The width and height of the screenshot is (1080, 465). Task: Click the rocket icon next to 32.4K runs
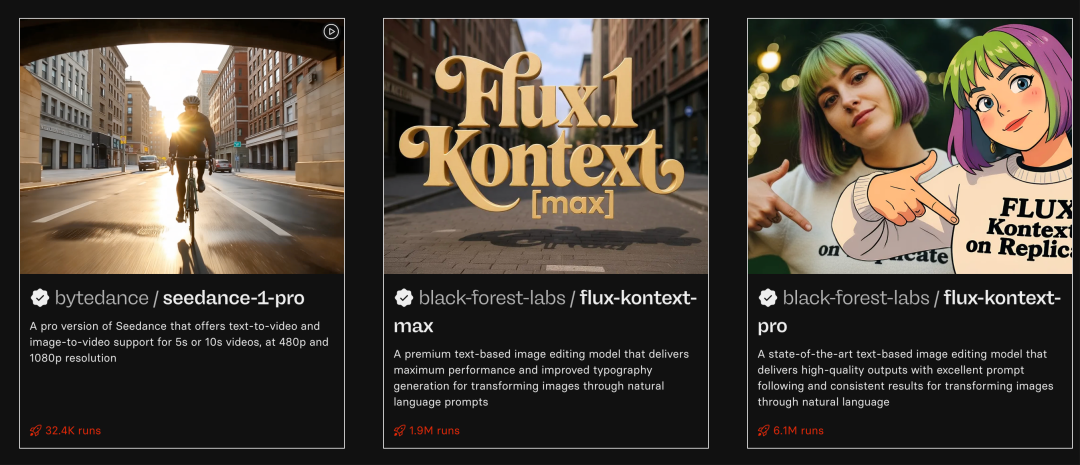click(x=35, y=431)
